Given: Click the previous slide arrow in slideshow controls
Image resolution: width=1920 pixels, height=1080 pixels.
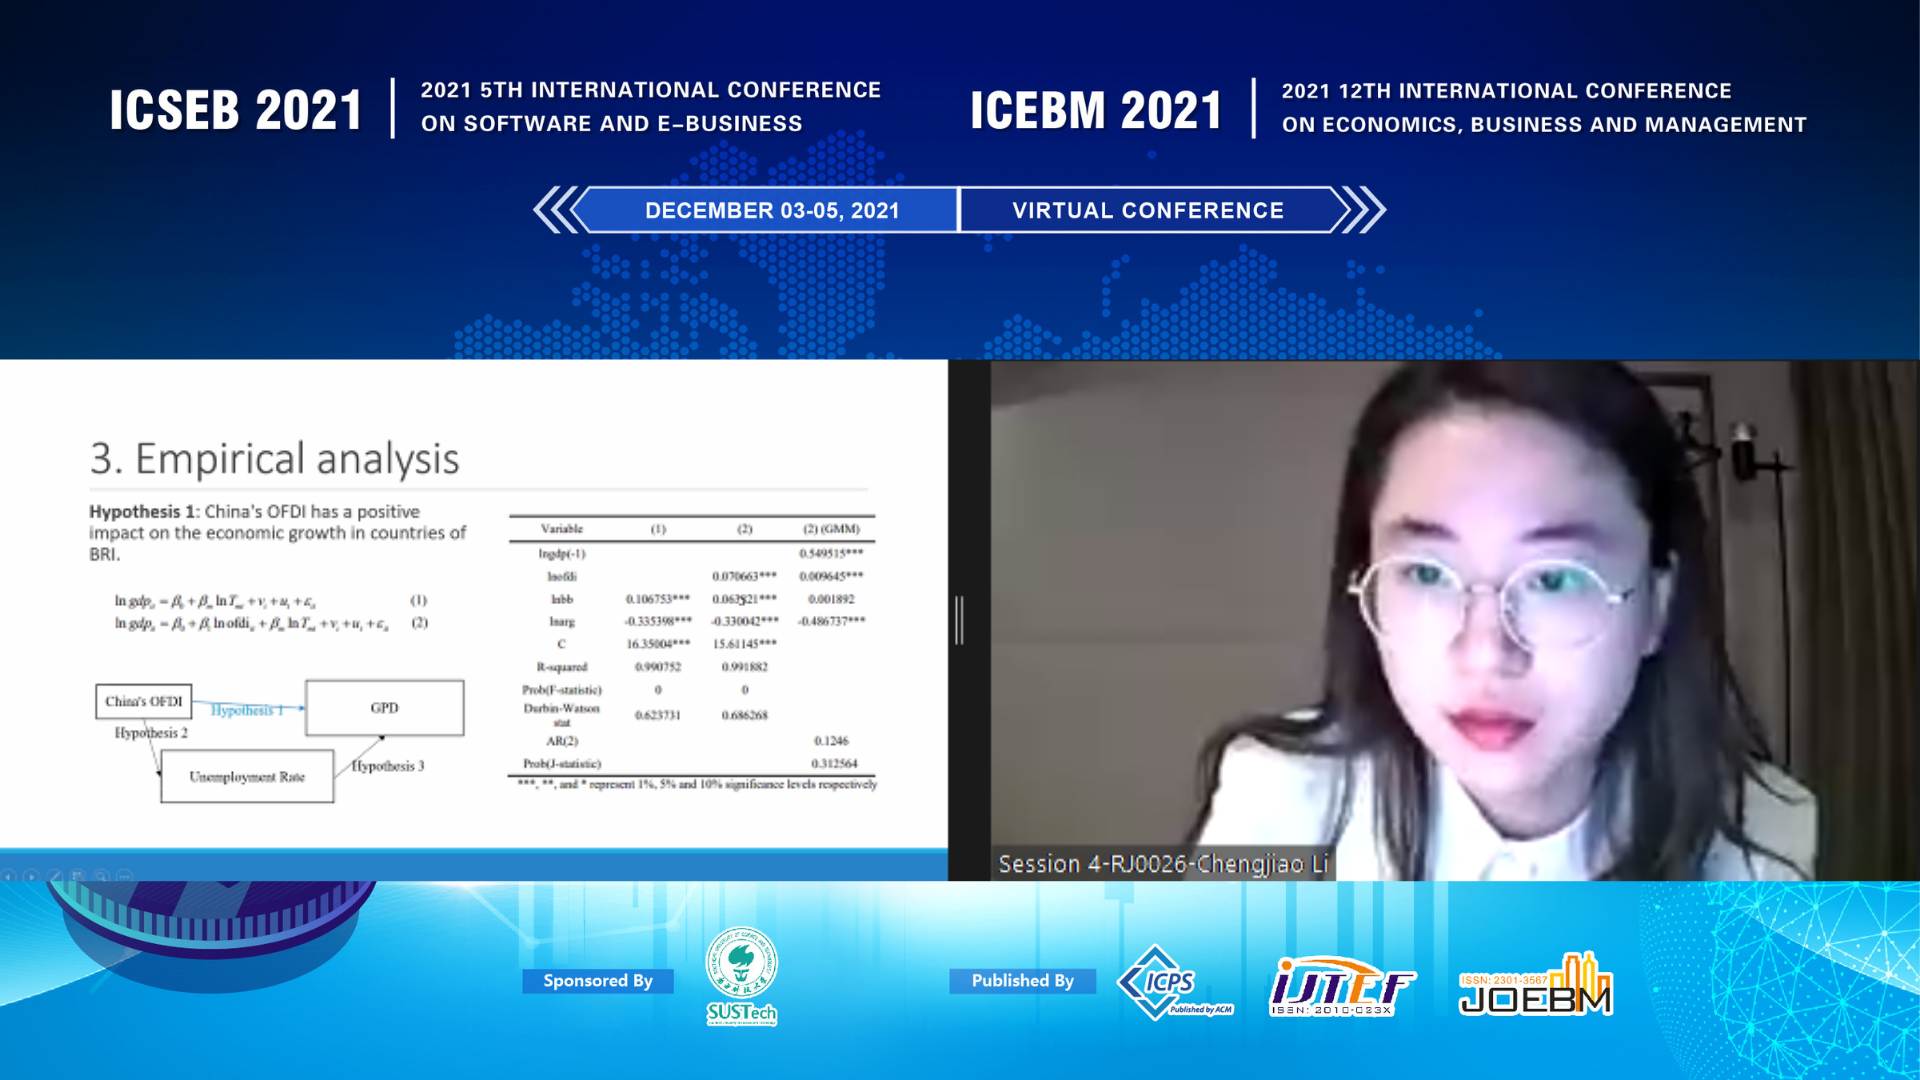Looking at the screenshot, I should tap(8, 876).
